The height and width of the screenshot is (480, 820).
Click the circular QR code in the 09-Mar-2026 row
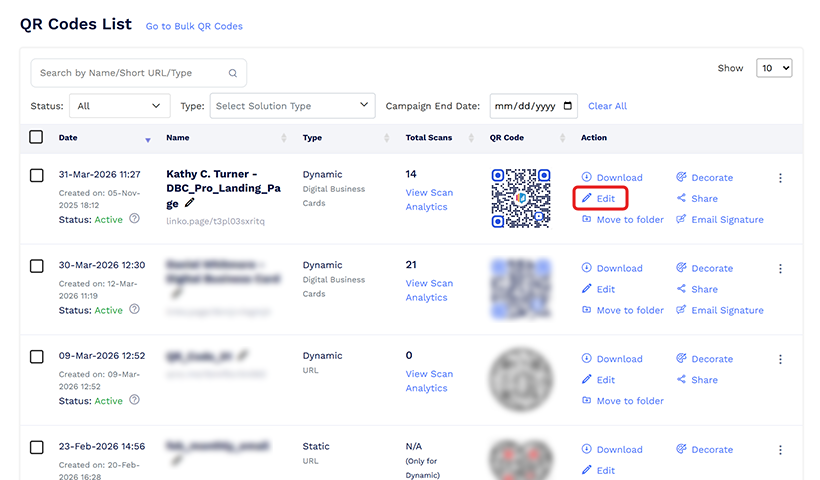pyautogui.click(x=520, y=380)
